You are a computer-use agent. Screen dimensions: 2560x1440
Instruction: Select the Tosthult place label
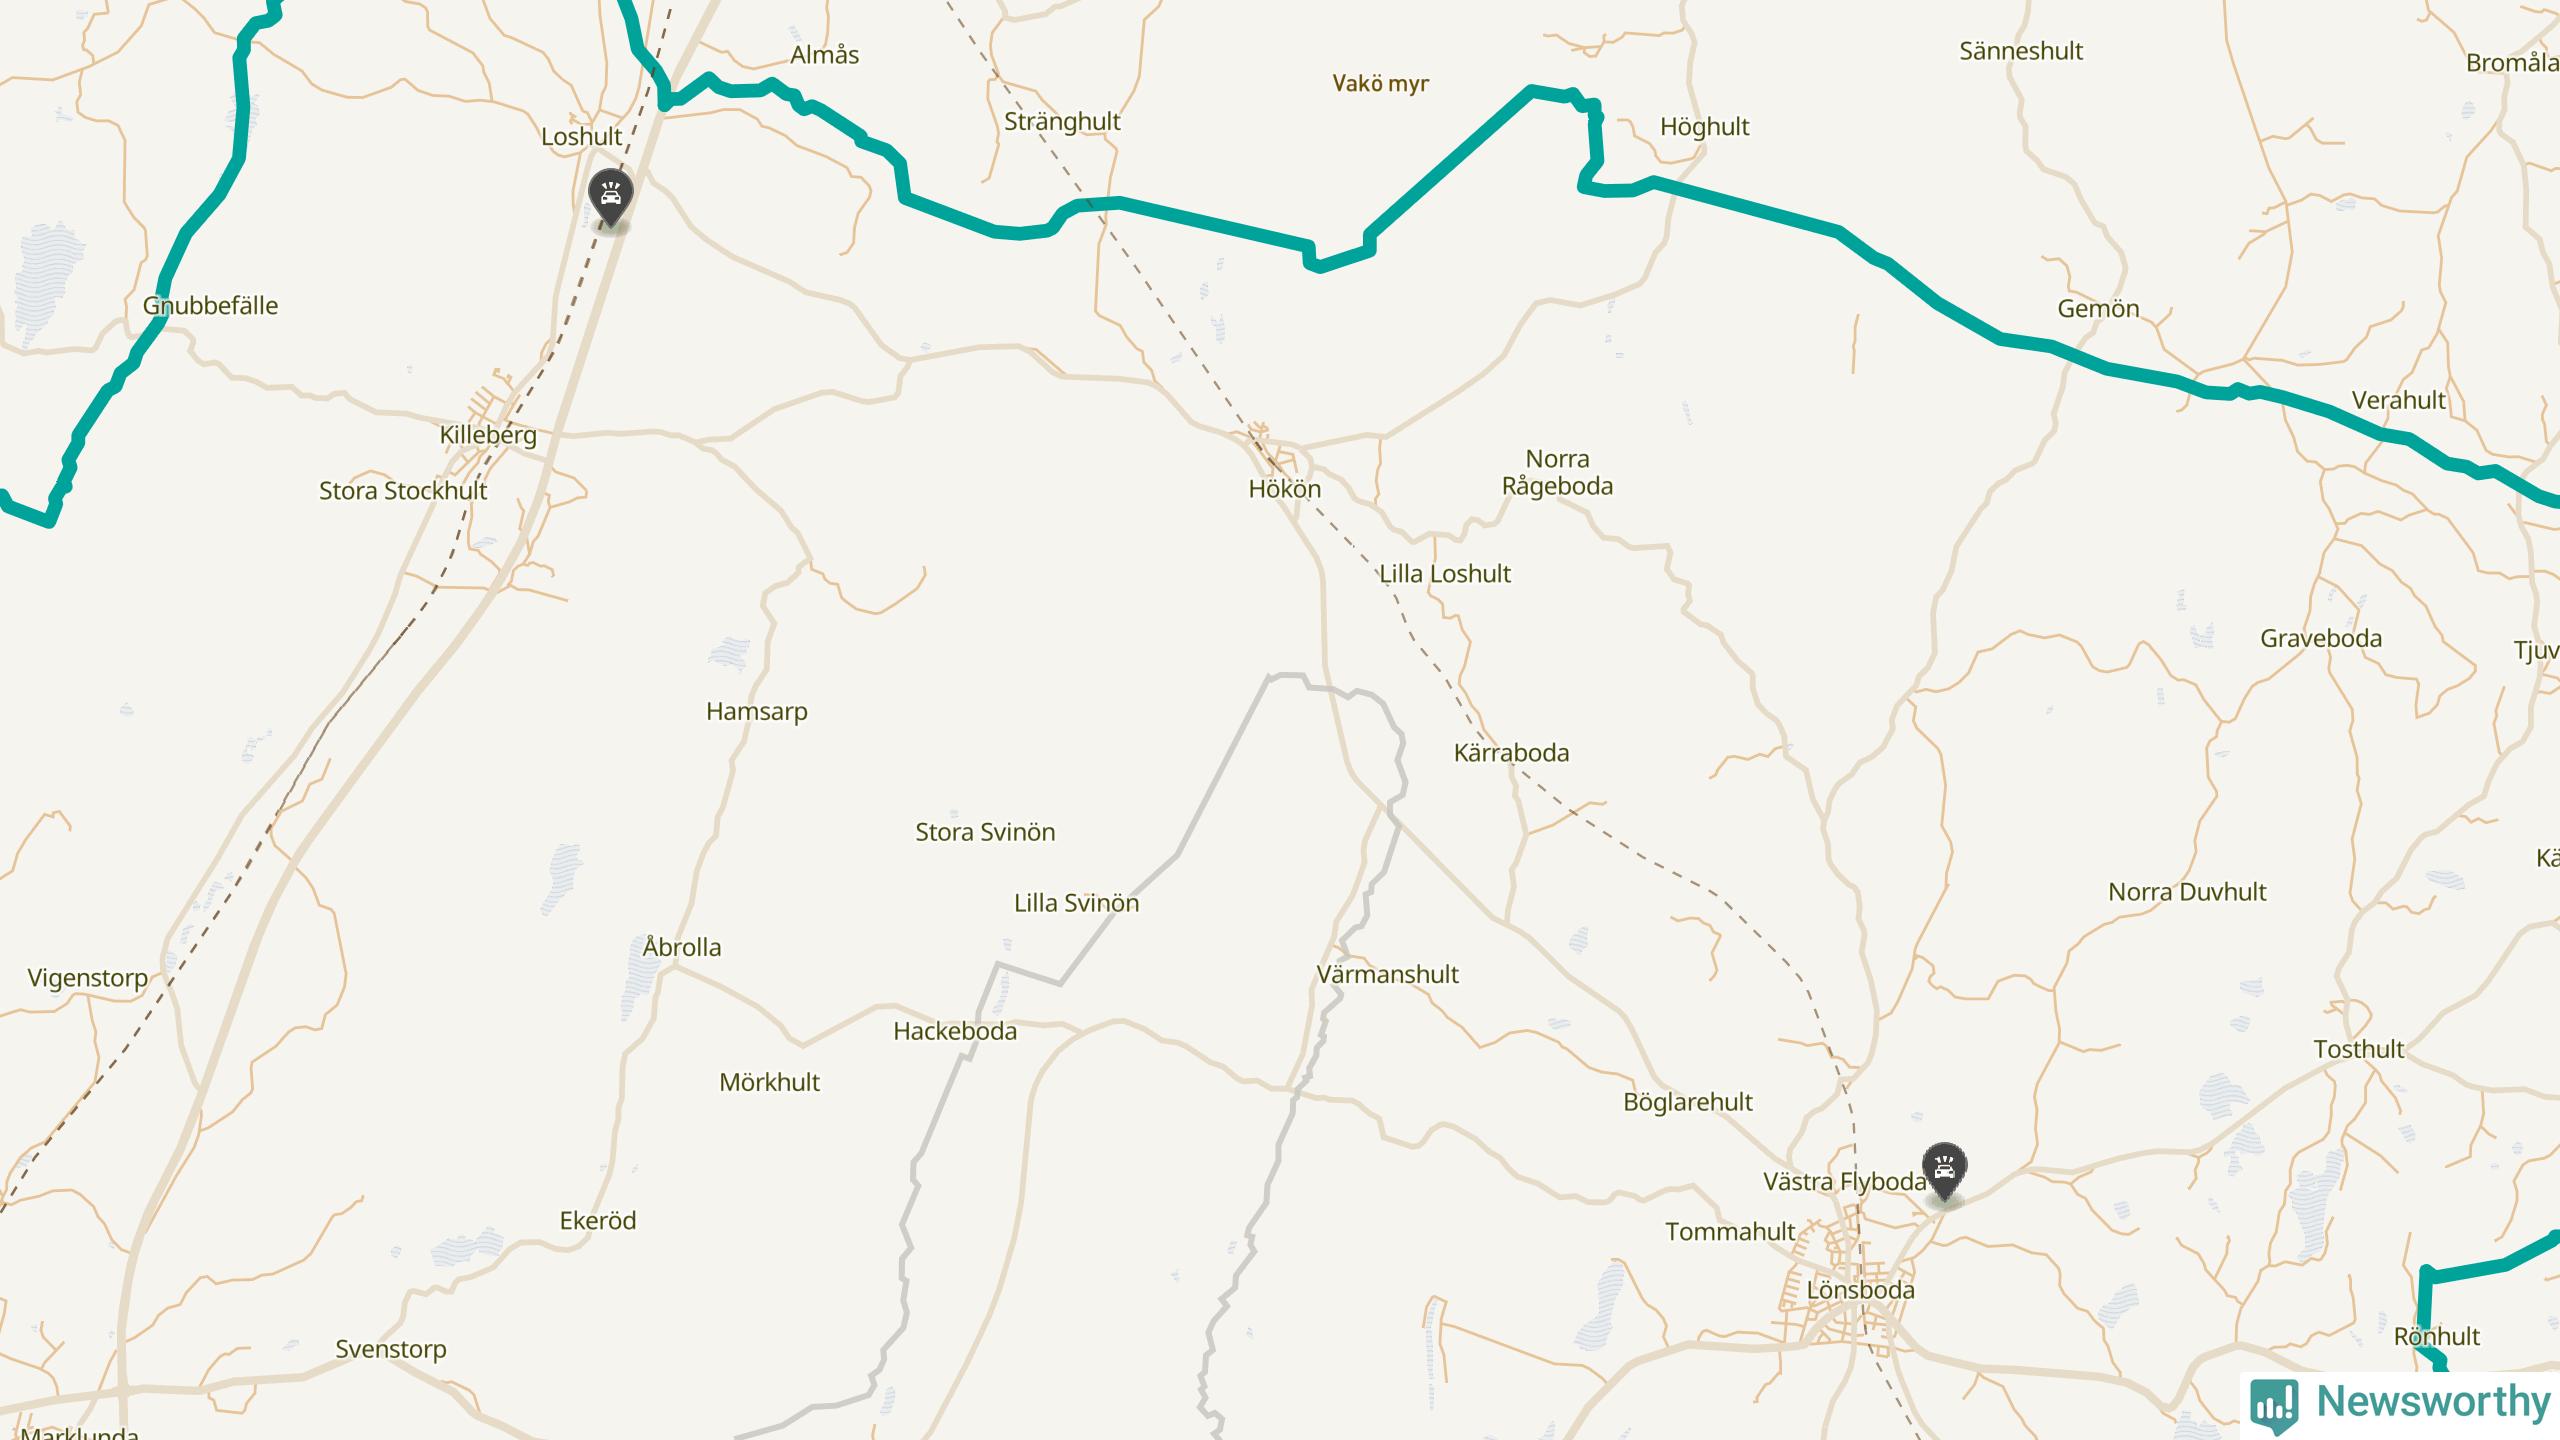[x=2359, y=1049]
